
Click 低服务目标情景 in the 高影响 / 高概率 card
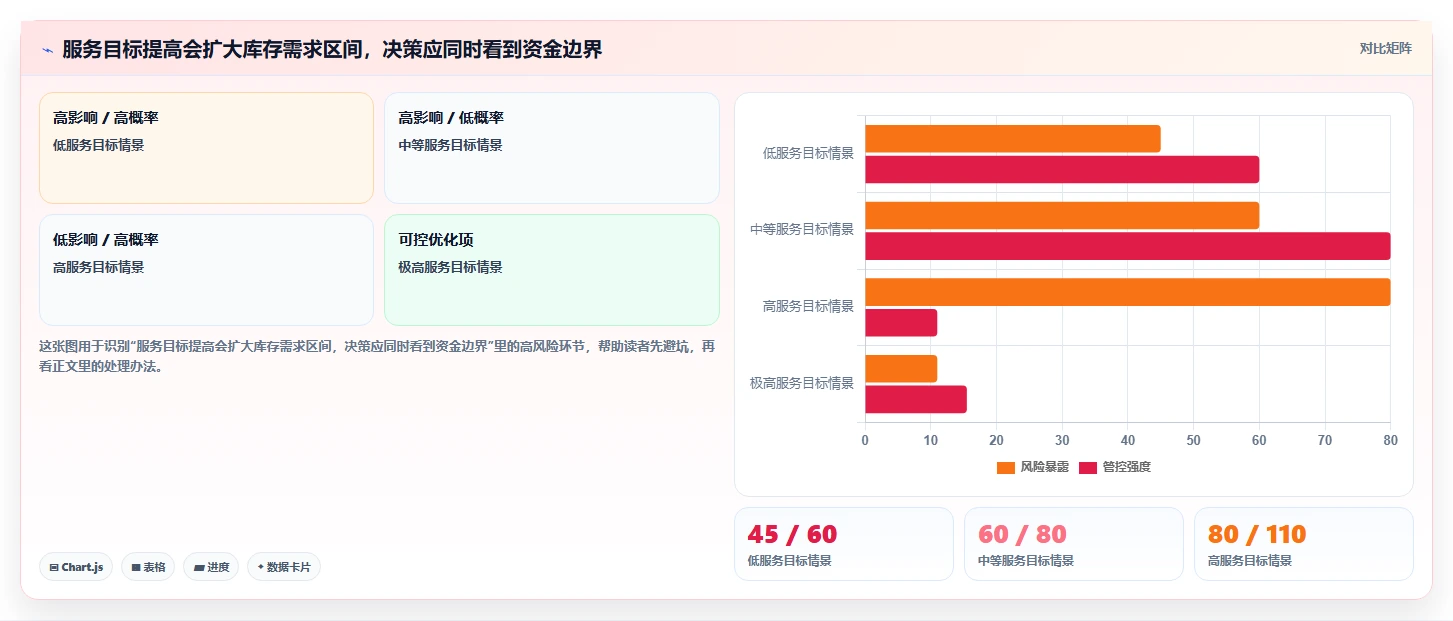(x=98, y=145)
